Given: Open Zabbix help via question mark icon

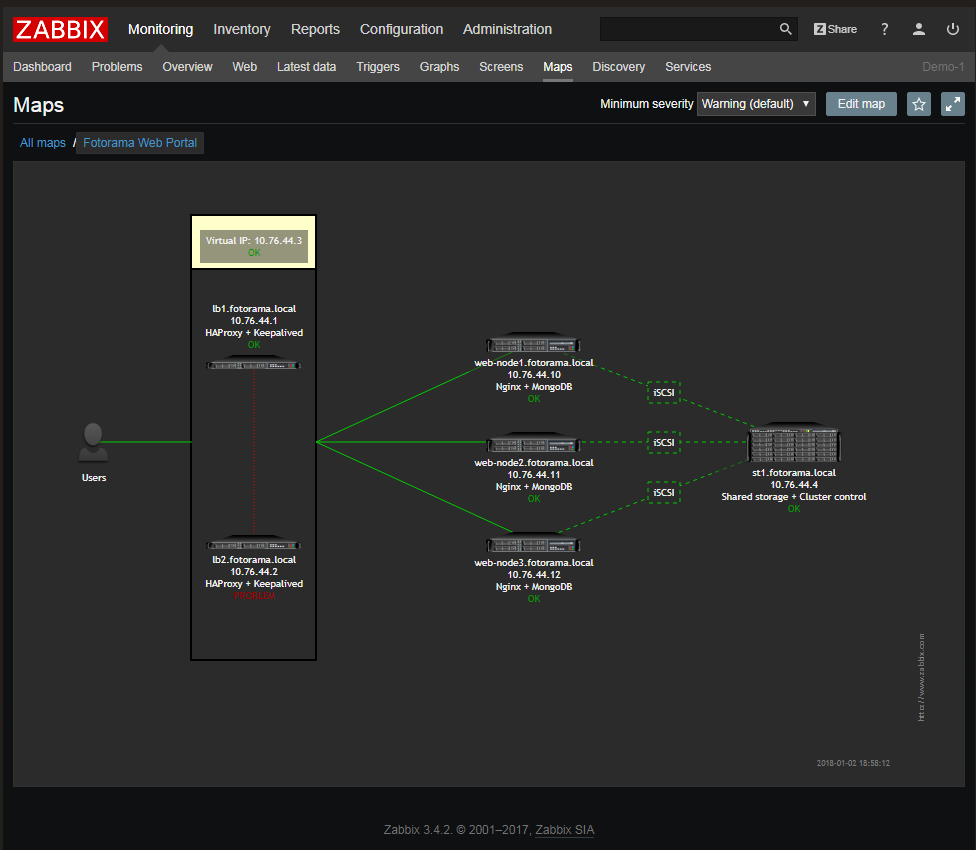Looking at the screenshot, I should (x=884, y=29).
